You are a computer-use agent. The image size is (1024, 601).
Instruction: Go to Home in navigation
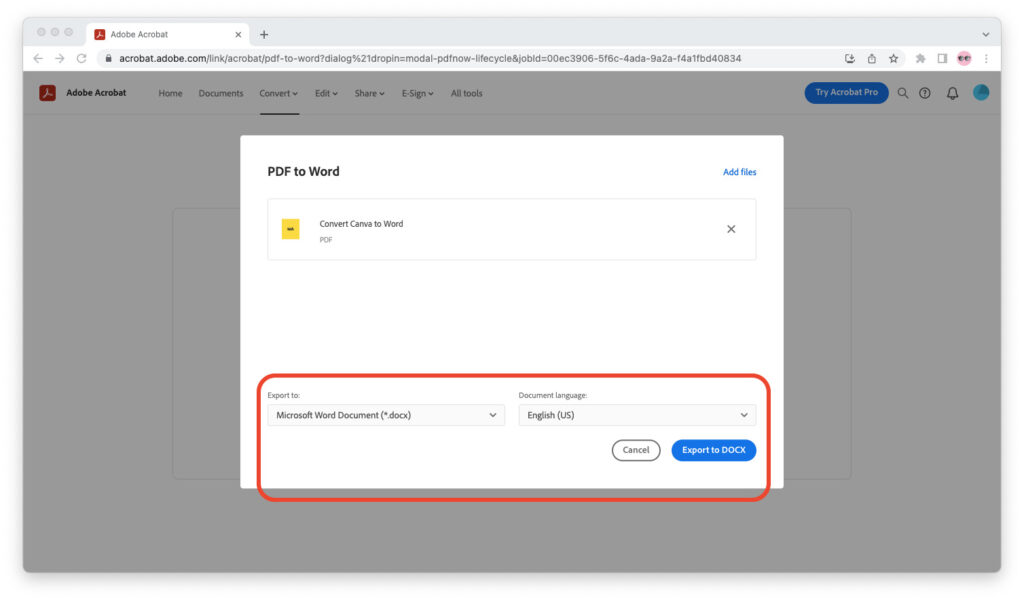click(x=170, y=93)
